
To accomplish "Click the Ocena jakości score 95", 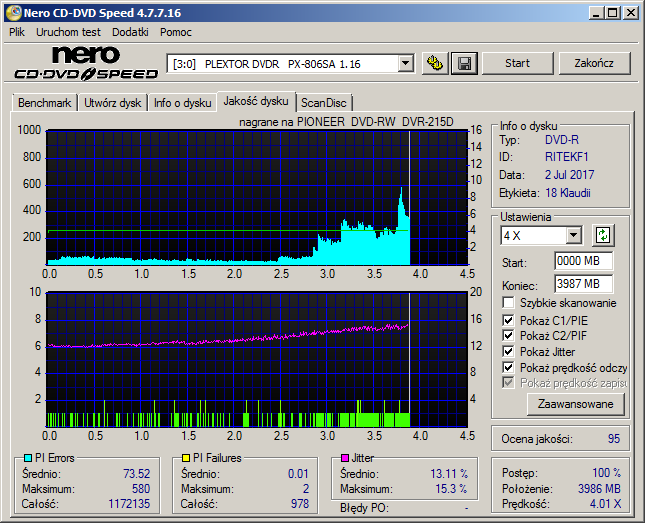I will click(614, 439).
